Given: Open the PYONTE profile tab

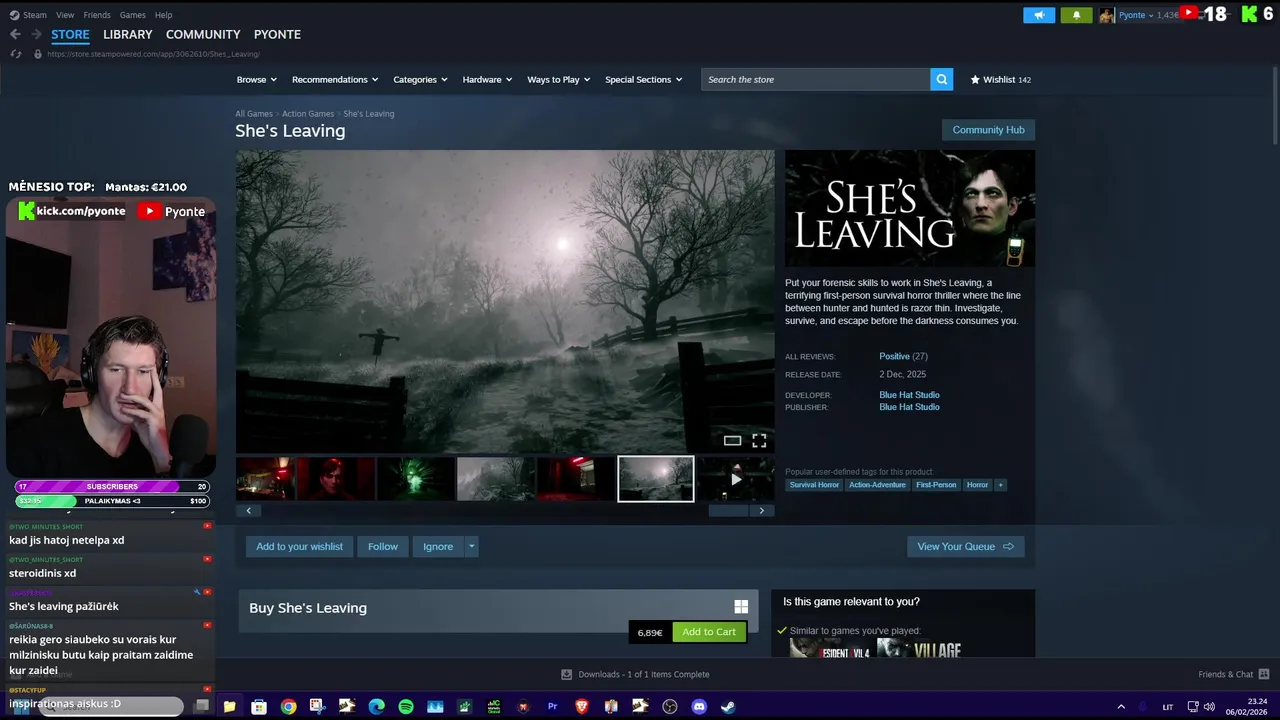Looking at the screenshot, I should point(277,34).
